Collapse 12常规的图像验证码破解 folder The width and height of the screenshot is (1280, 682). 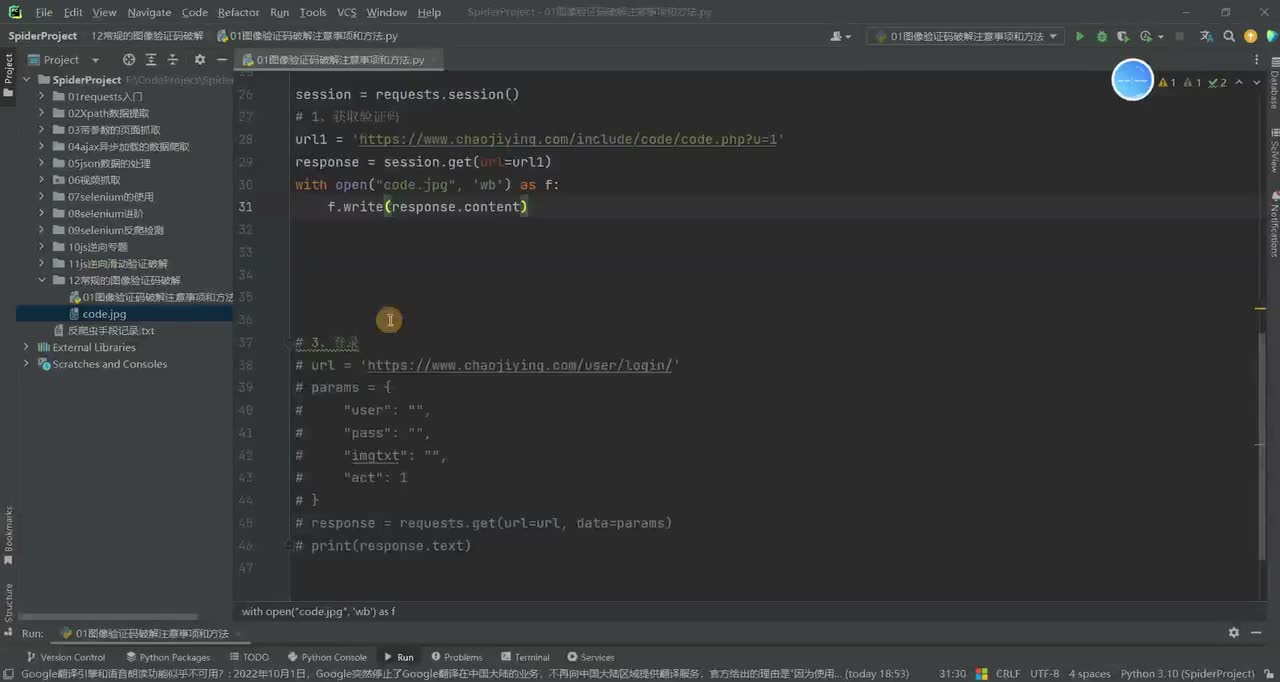click(43, 280)
